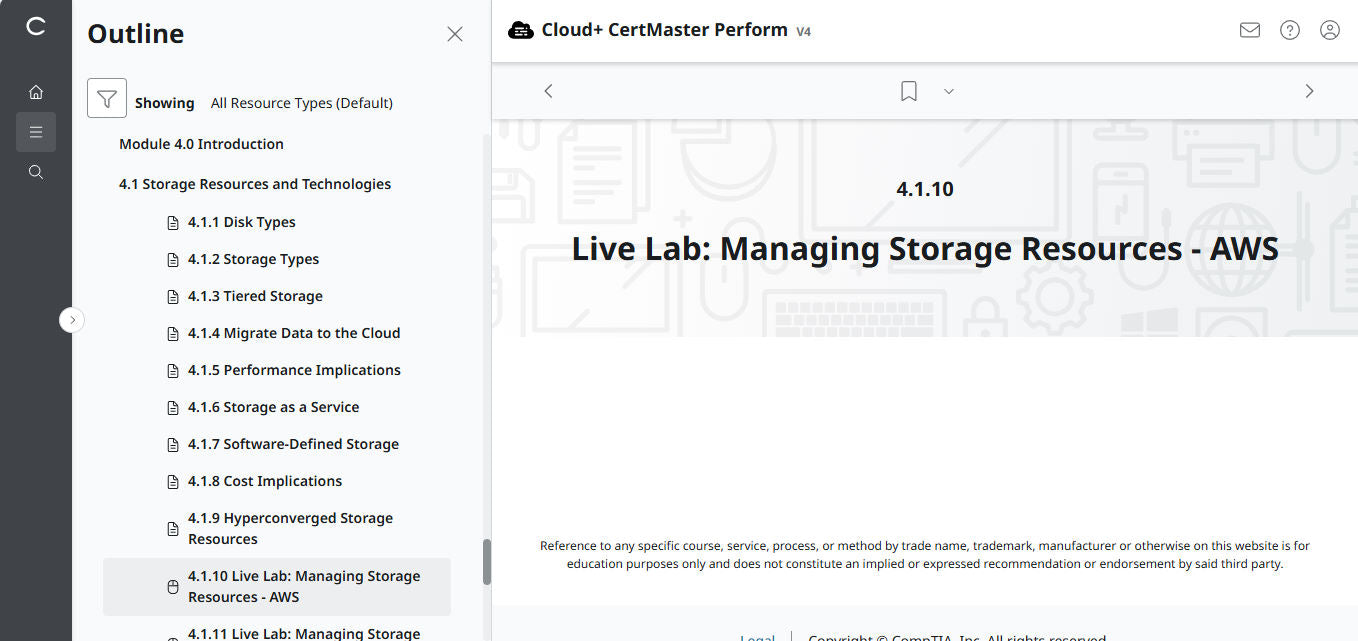Open Module 4.0 Introduction in the outline
The image size is (1358, 641).
coord(200,143)
